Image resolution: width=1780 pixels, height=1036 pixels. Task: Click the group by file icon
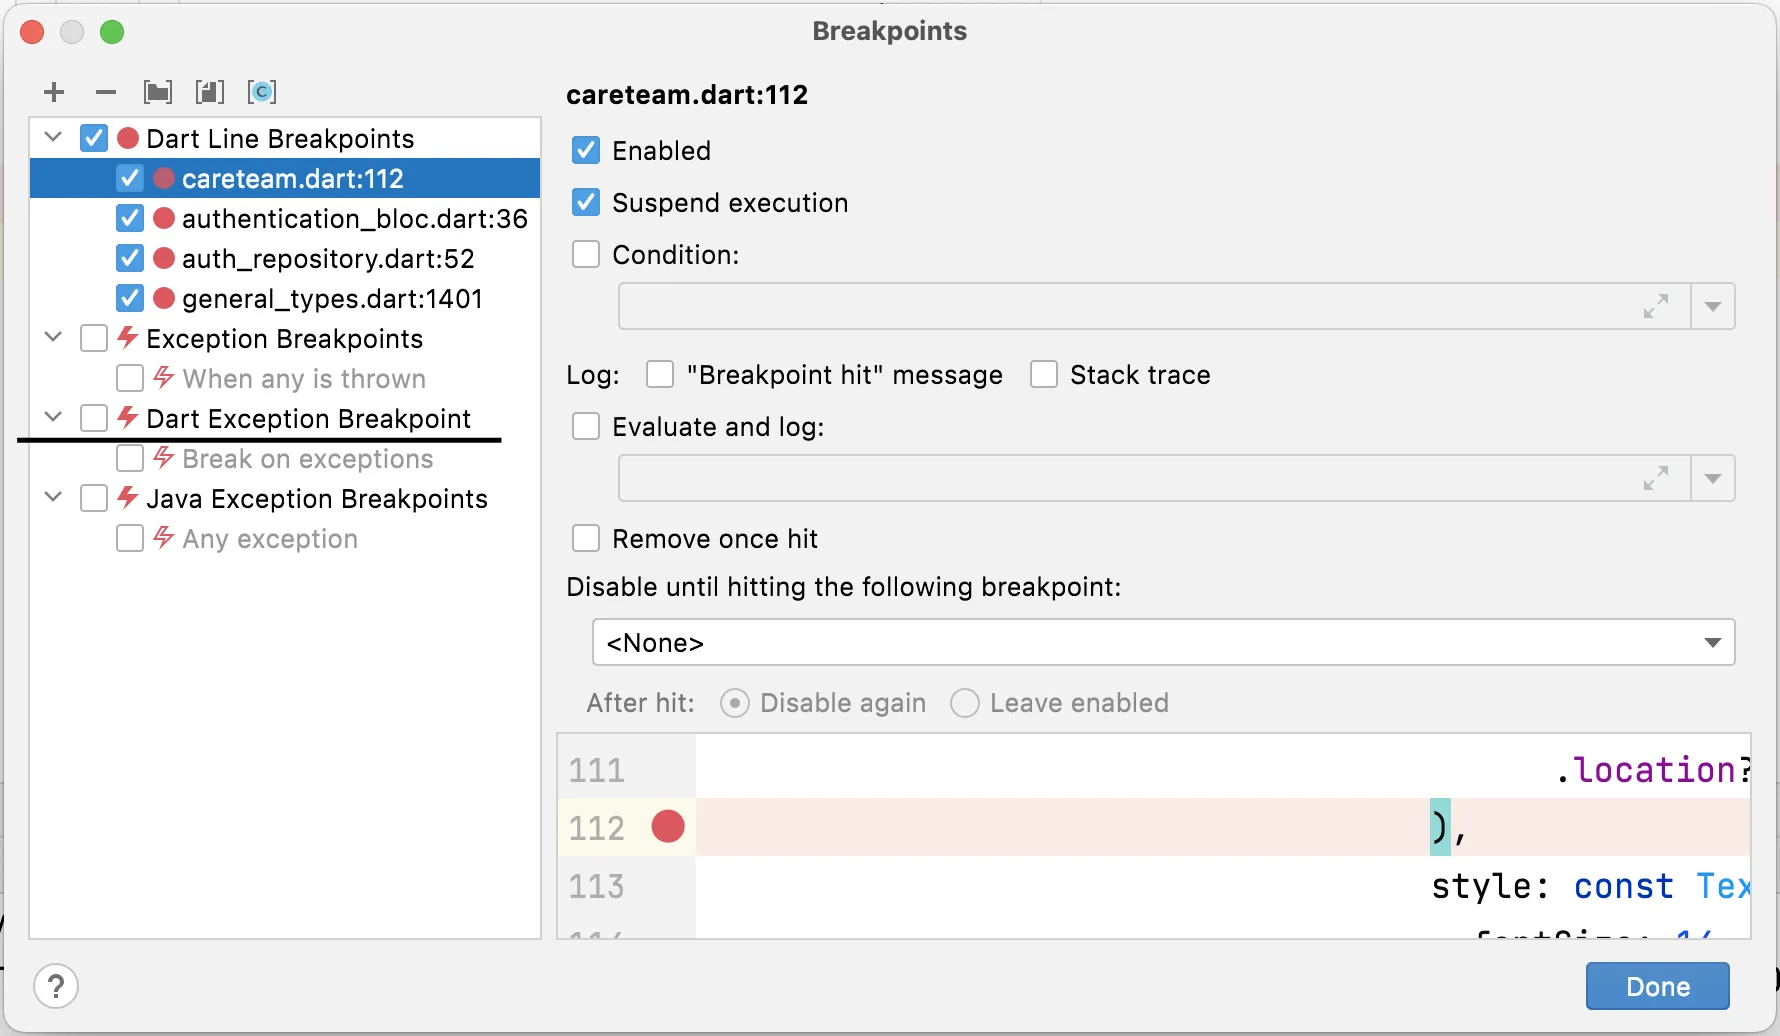pos(210,93)
